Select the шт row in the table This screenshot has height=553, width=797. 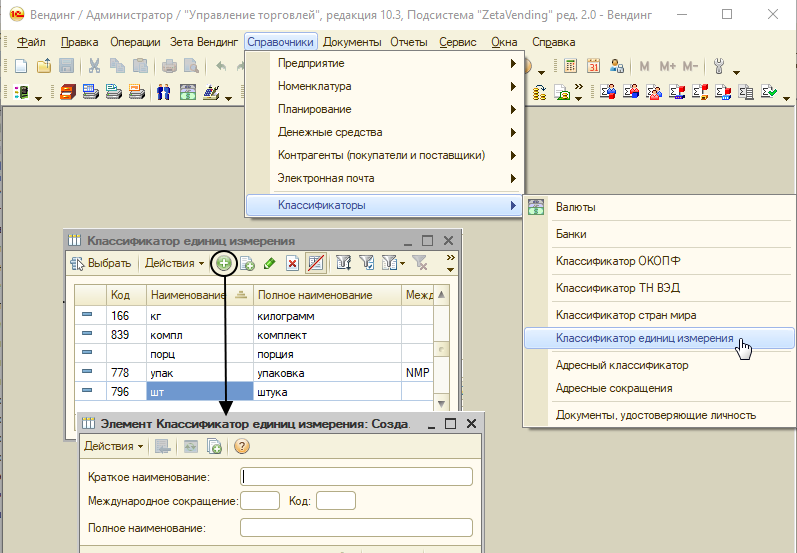point(254,392)
